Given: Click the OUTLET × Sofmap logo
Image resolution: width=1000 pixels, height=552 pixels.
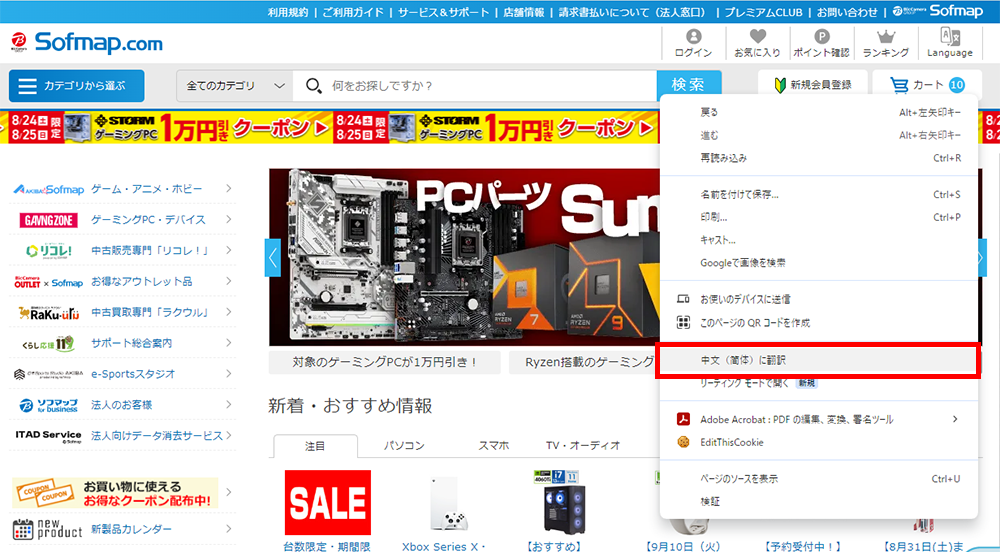Looking at the screenshot, I should pos(49,282).
